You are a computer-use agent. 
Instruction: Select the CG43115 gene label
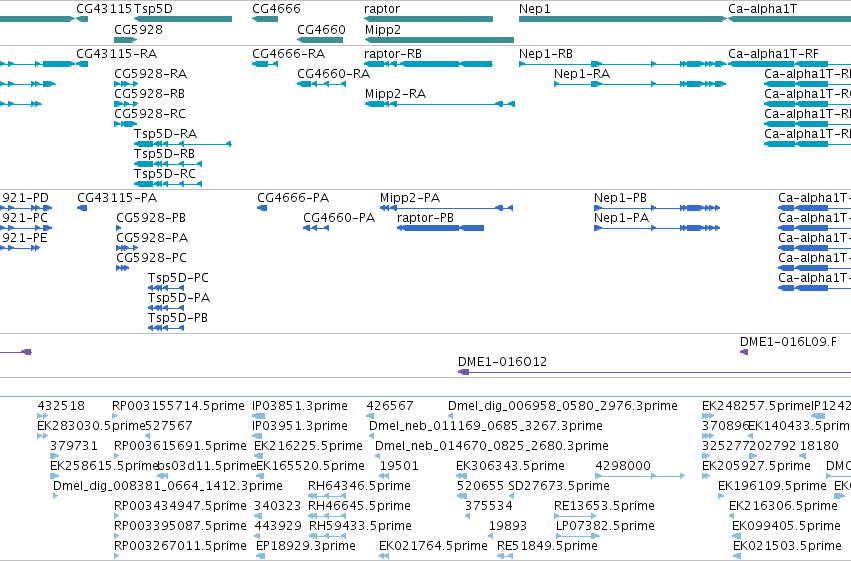pyautogui.click(x=104, y=9)
